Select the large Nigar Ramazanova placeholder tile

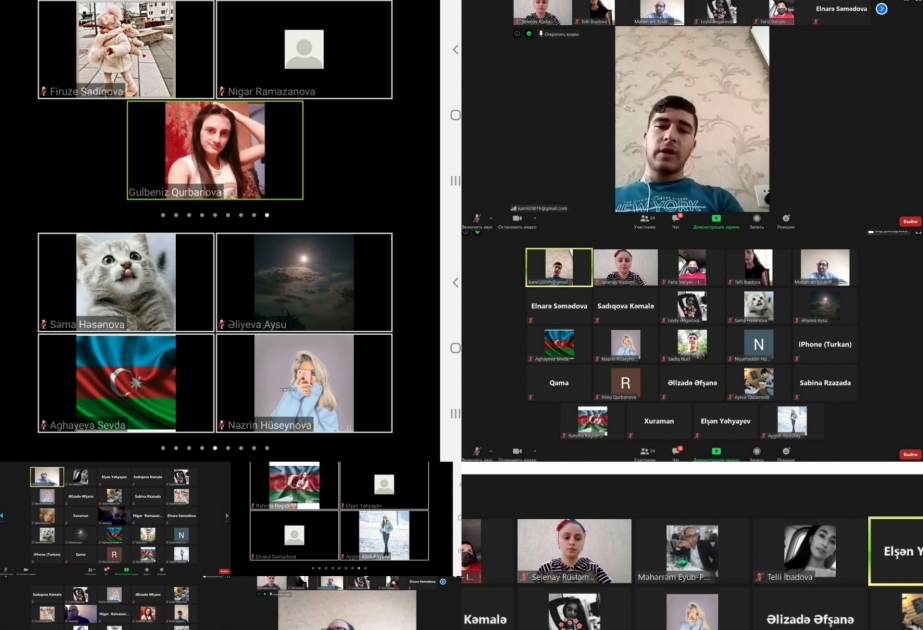[304, 49]
